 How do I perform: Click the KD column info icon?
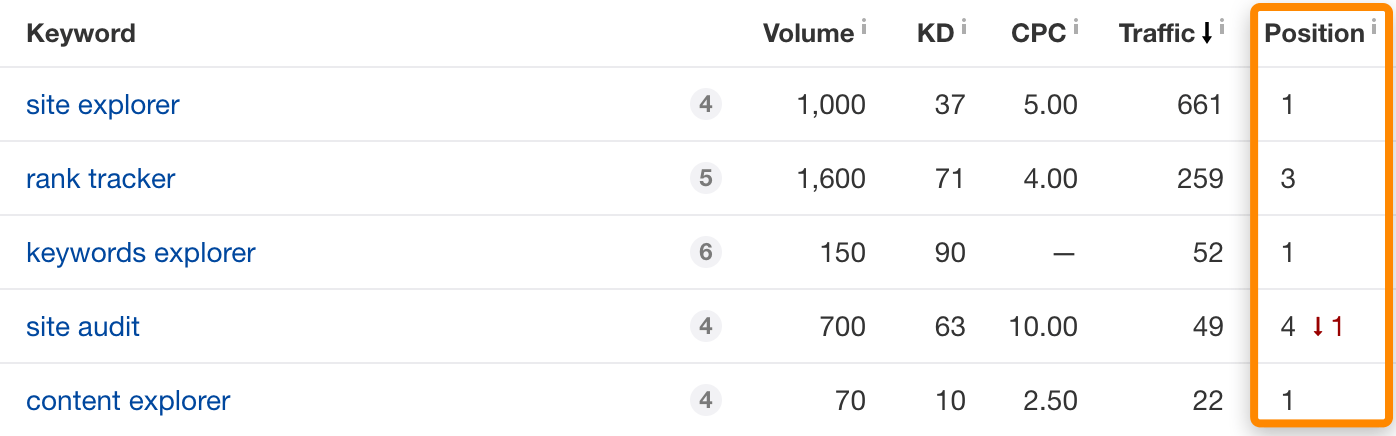[964, 27]
